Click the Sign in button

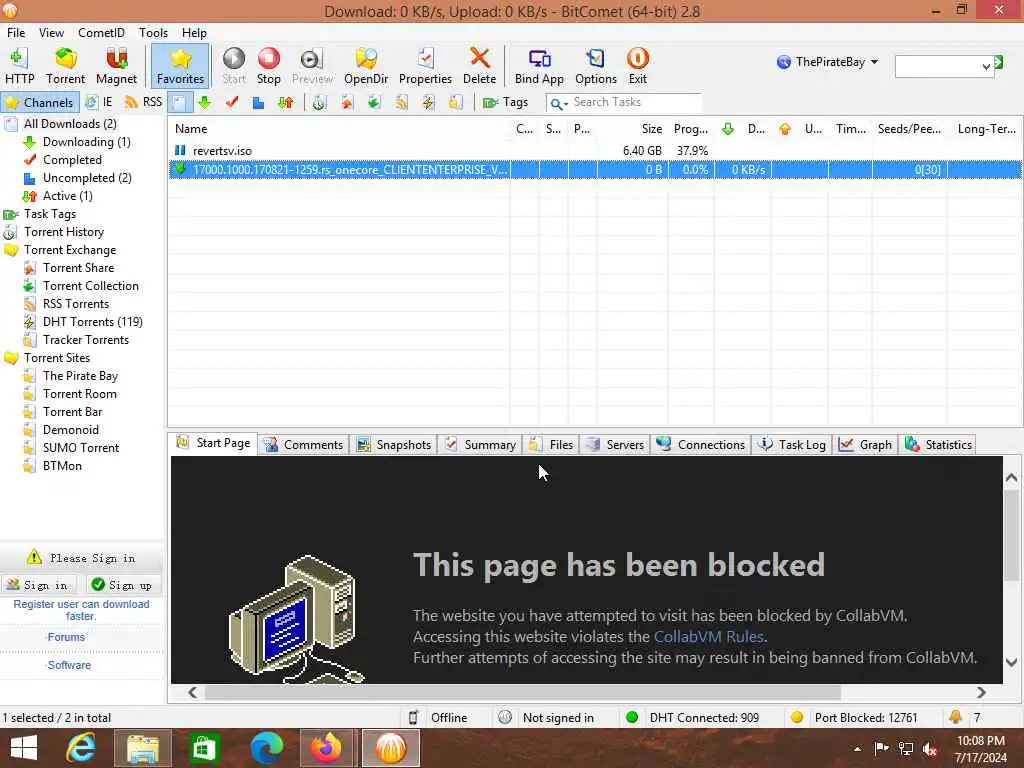(38, 585)
